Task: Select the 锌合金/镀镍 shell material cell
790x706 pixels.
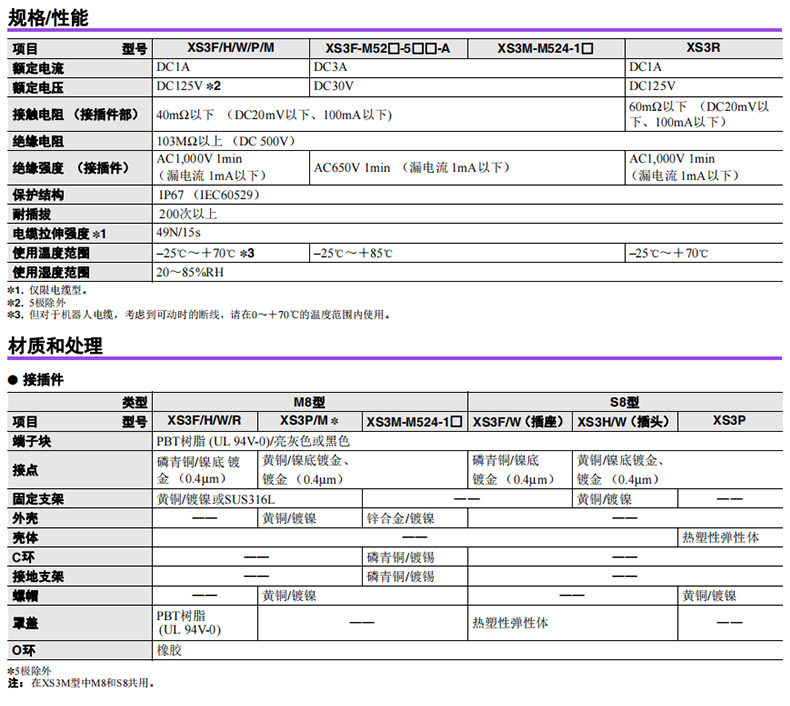Action: pyautogui.click(x=401, y=518)
